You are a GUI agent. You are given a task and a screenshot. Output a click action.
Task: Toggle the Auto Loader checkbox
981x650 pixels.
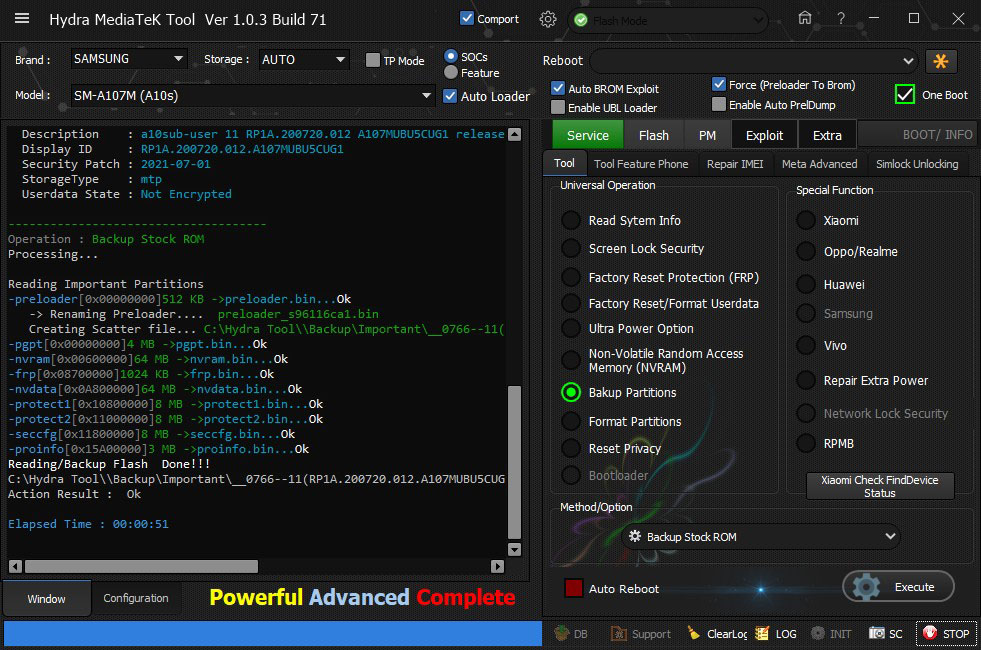tap(450, 96)
